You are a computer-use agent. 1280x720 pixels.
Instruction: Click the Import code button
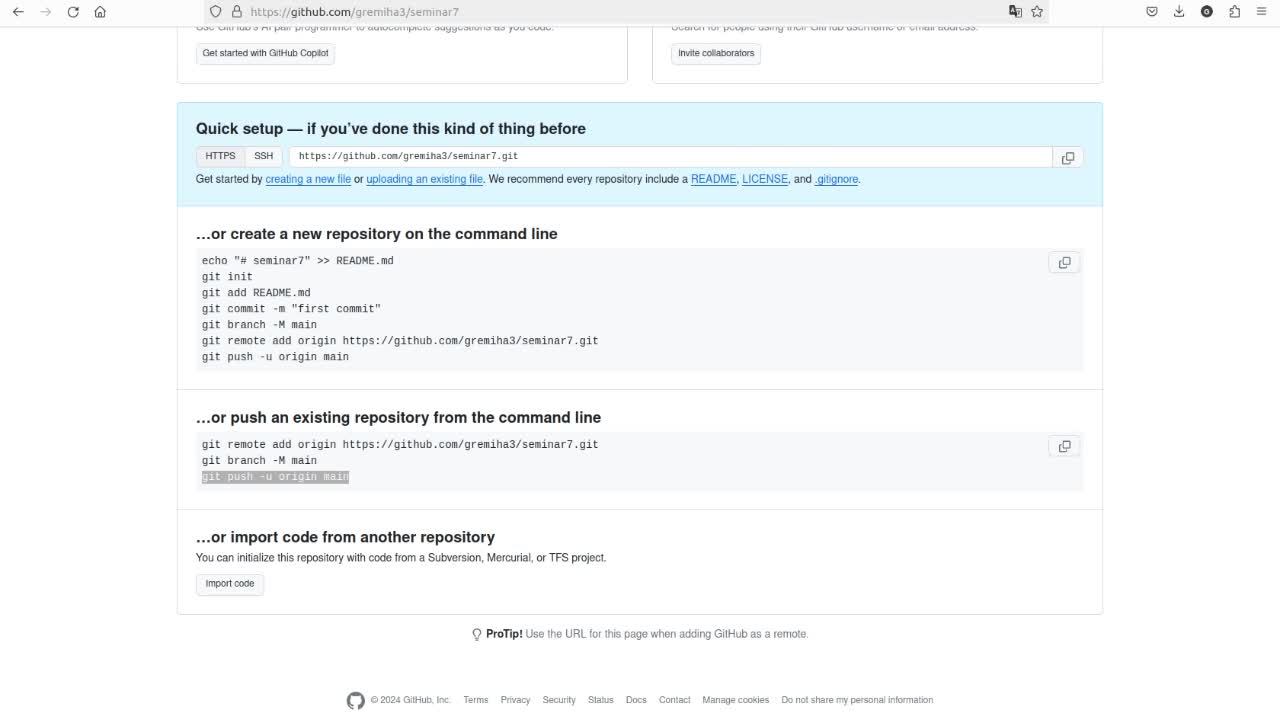[230, 584]
